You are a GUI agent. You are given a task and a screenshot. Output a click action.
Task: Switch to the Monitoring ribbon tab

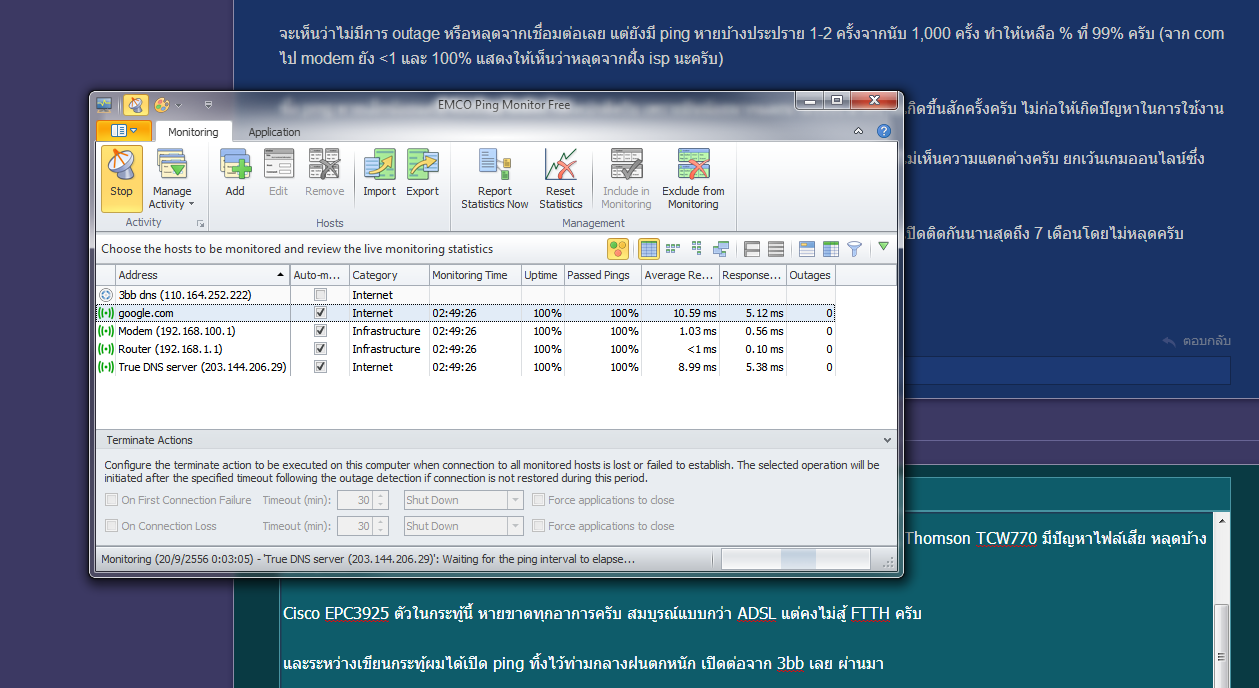(x=193, y=132)
